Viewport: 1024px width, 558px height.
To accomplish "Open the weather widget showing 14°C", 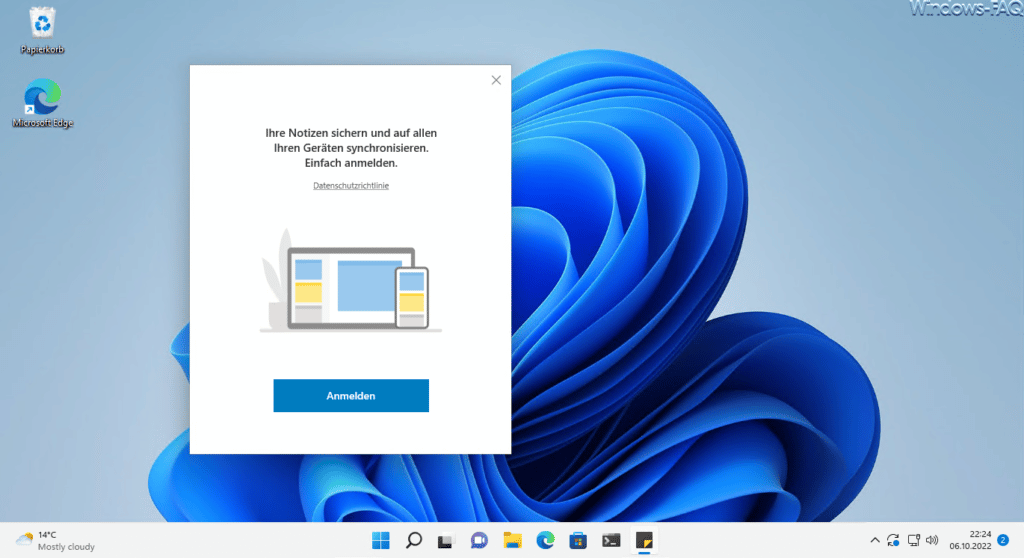I will tap(56, 540).
